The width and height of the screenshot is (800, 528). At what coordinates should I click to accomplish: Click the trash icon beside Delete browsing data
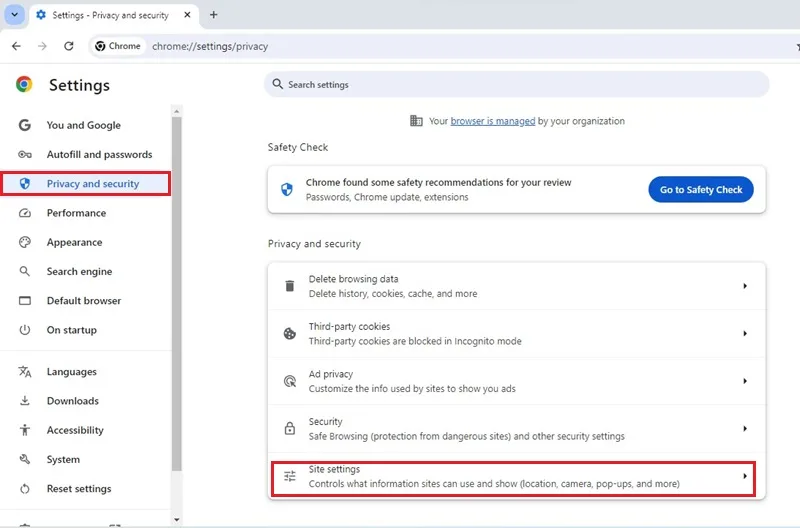tap(289, 286)
